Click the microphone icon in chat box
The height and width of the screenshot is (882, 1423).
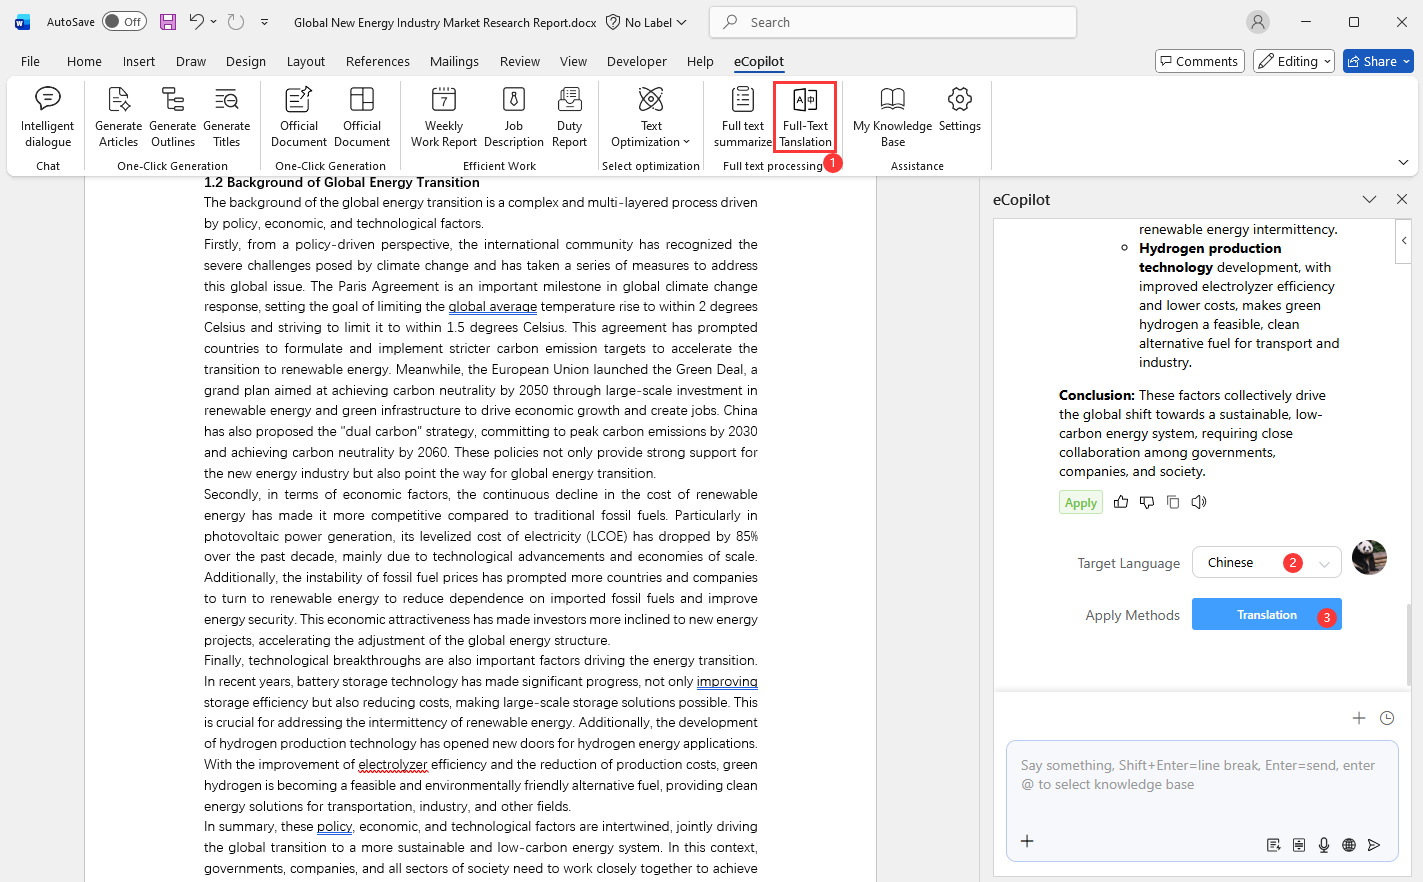tap(1324, 845)
